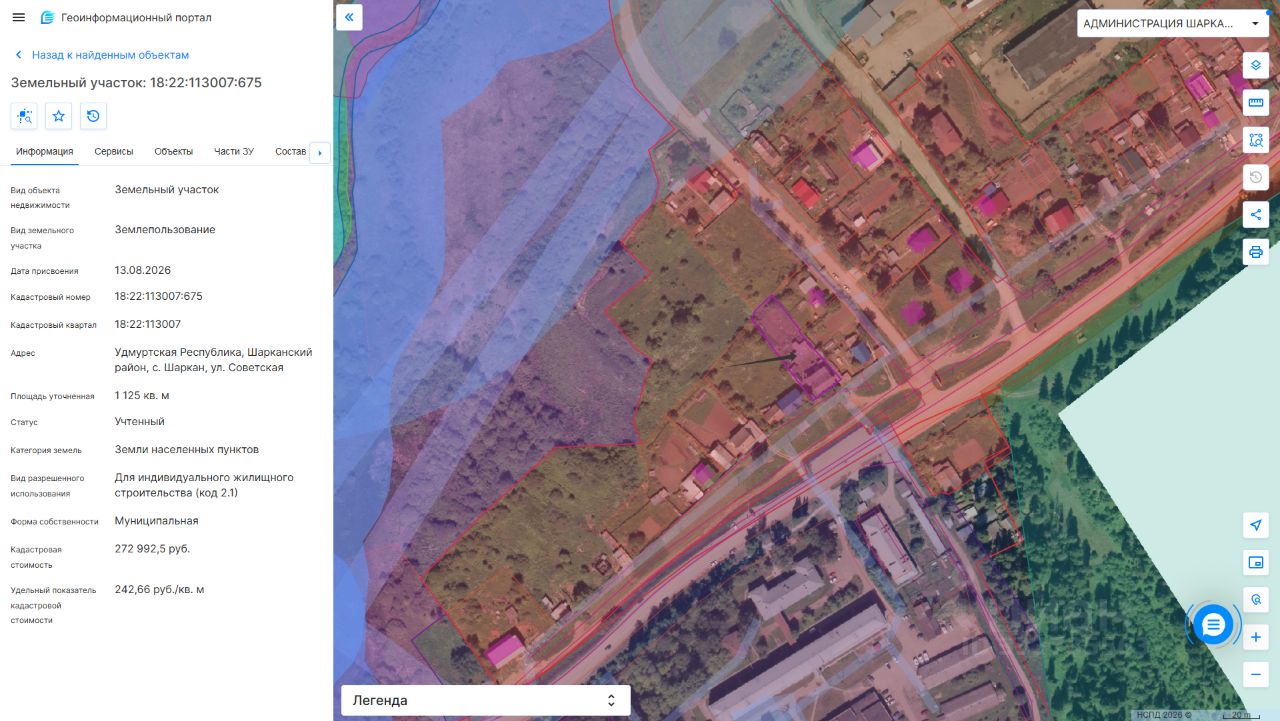The width and height of the screenshot is (1280, 721).
Task: Collapse the left information panel
Action: [x=349, y=17]
